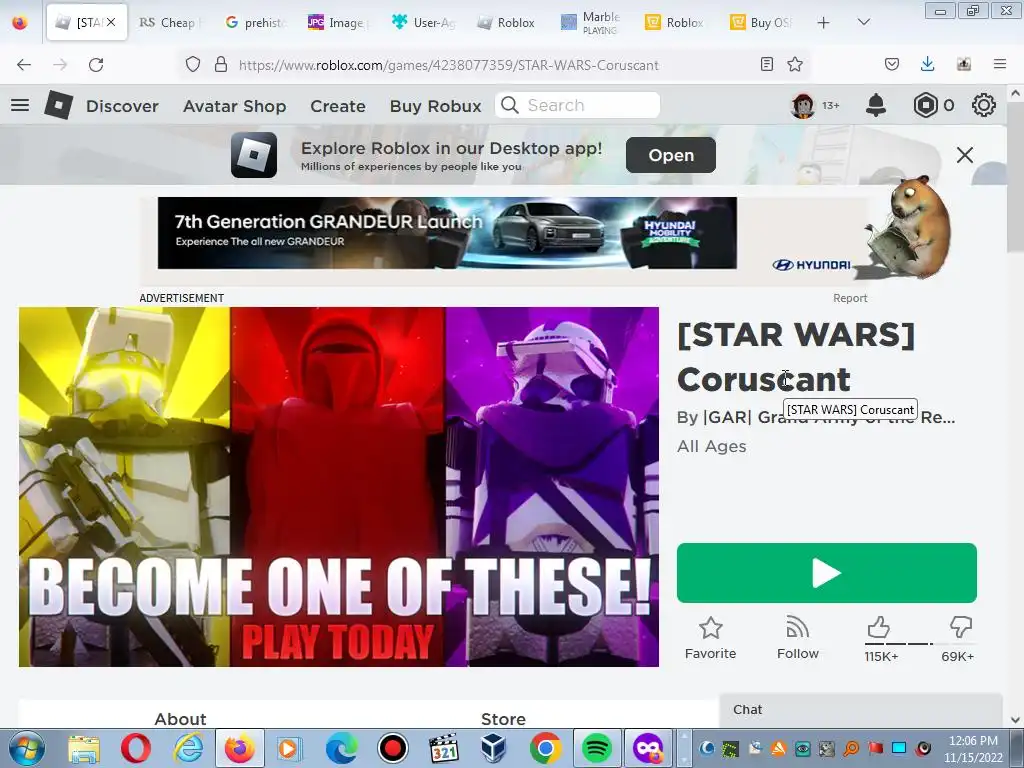The image size is (1024, 768).
Task: Click the Hyundai Grandeur ad banner
Action: click(x=447, y=233)
